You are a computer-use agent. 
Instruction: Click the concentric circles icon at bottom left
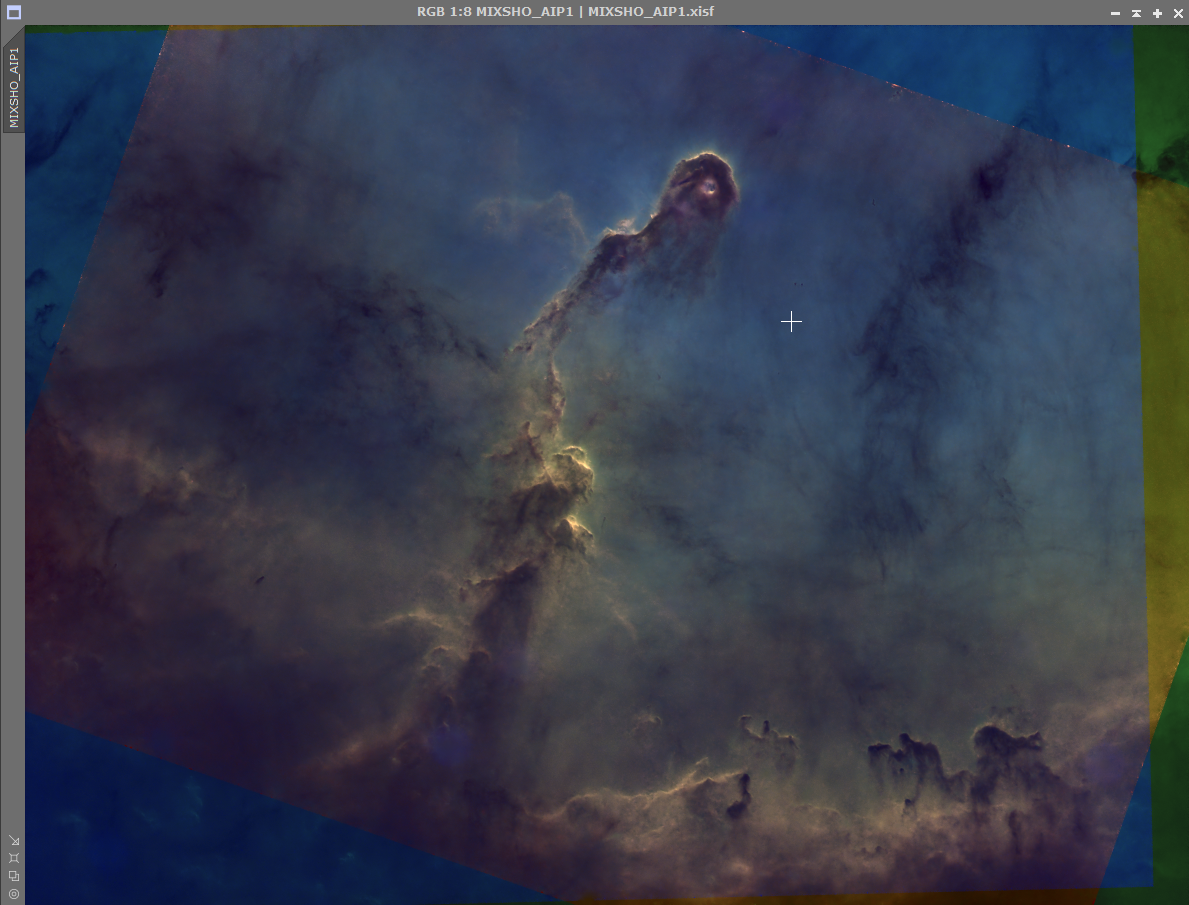click(14, 894)
